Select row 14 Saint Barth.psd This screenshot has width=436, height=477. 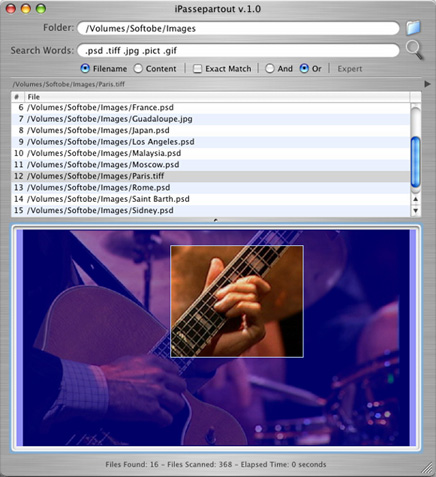coord(211,199)
